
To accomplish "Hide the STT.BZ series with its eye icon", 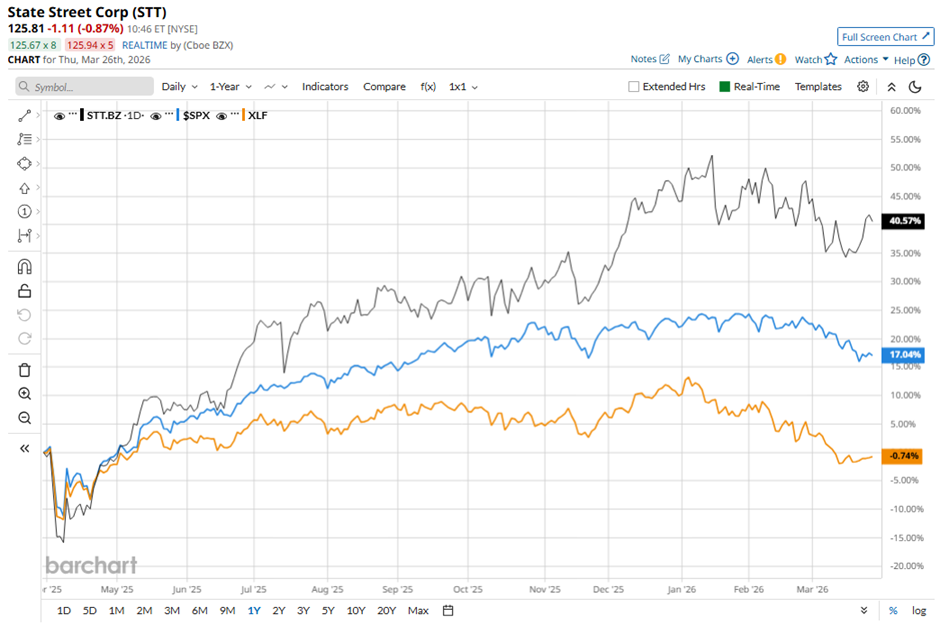I will [x=59, y=116].
